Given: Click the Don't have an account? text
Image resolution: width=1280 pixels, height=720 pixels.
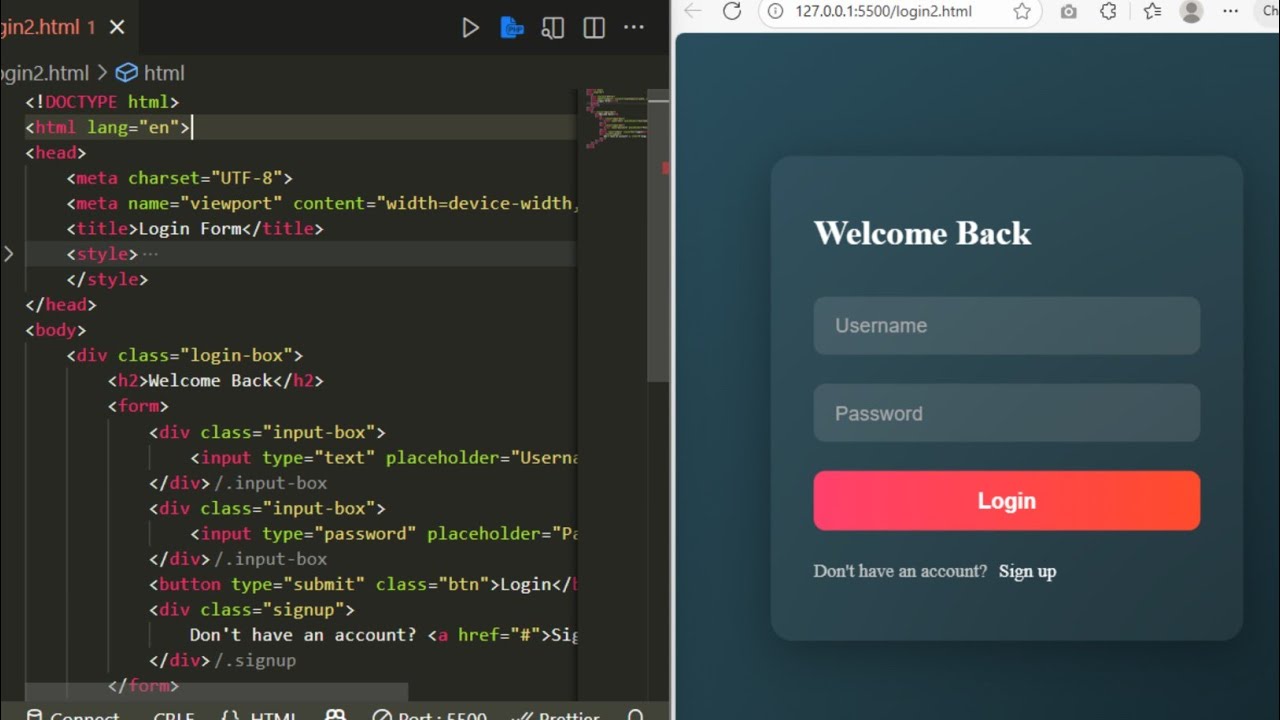Looking at the screenshot, I should [900, 572].
